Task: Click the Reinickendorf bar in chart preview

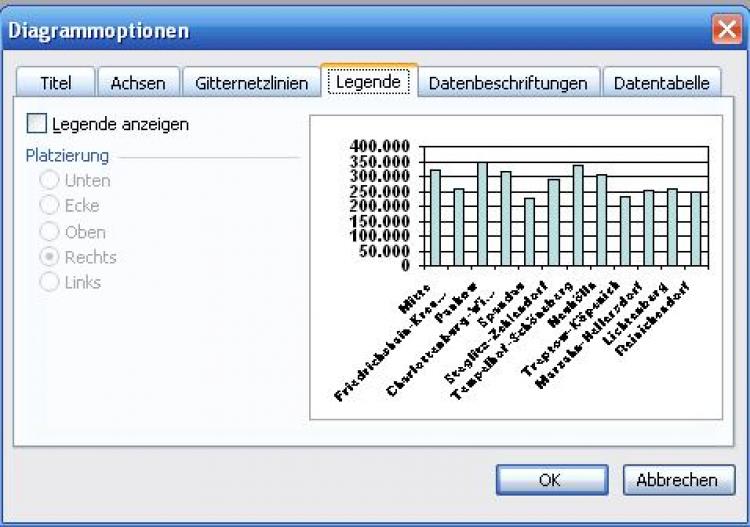Action: point(696,229)
